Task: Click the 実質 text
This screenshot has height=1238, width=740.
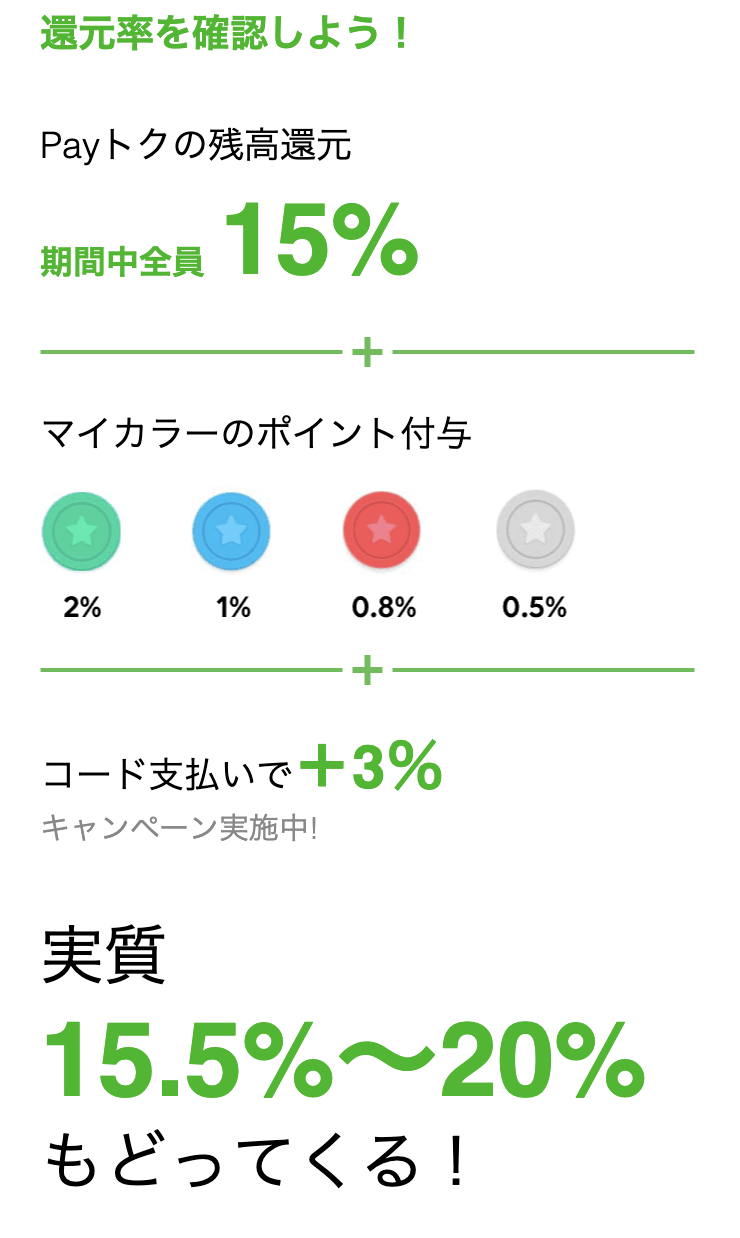Action: tap(103, 954)
